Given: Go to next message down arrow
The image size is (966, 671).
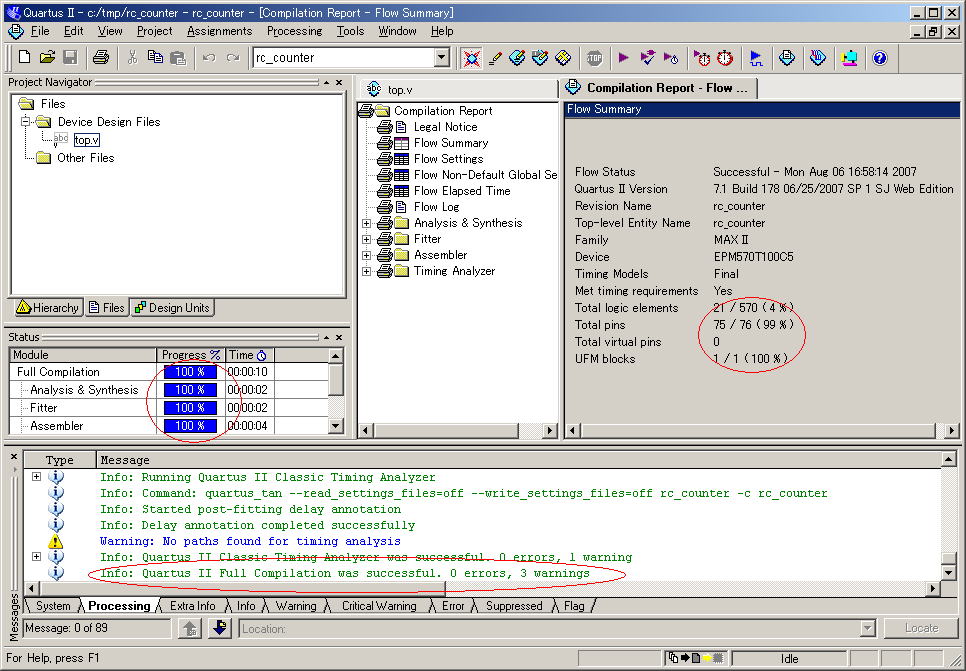Looking at the screenshot, I should pos(219,628).
